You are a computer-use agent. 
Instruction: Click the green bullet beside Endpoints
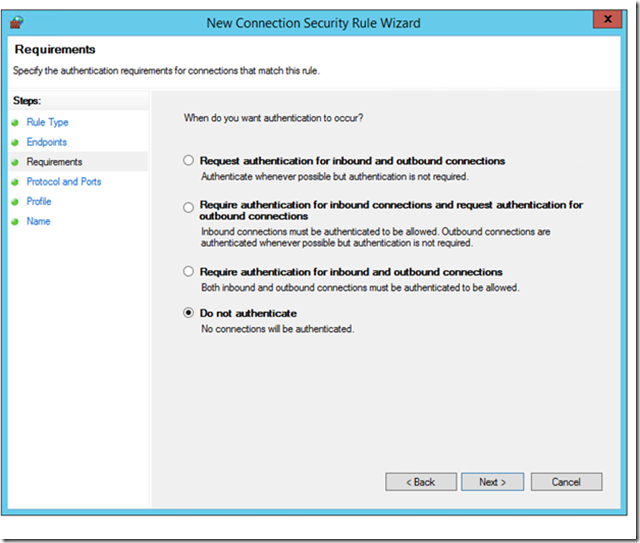(15, 142)
